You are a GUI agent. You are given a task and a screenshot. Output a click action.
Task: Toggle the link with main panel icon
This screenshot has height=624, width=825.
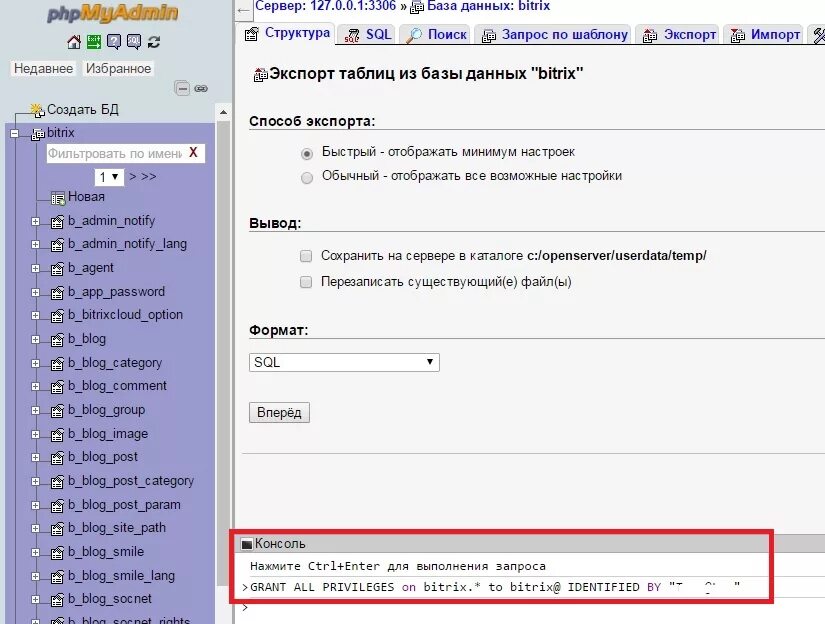201,88
